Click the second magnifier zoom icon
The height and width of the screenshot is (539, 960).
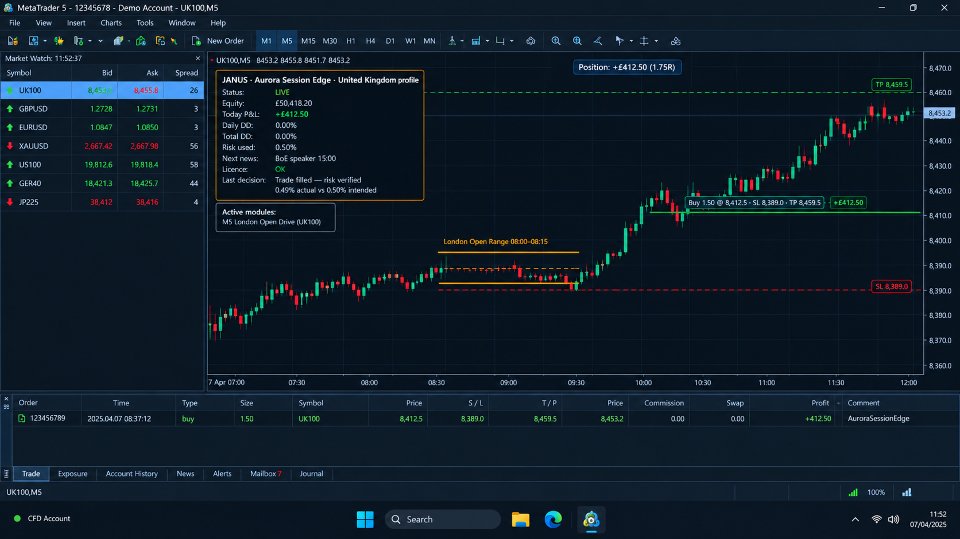click(577, 41)
